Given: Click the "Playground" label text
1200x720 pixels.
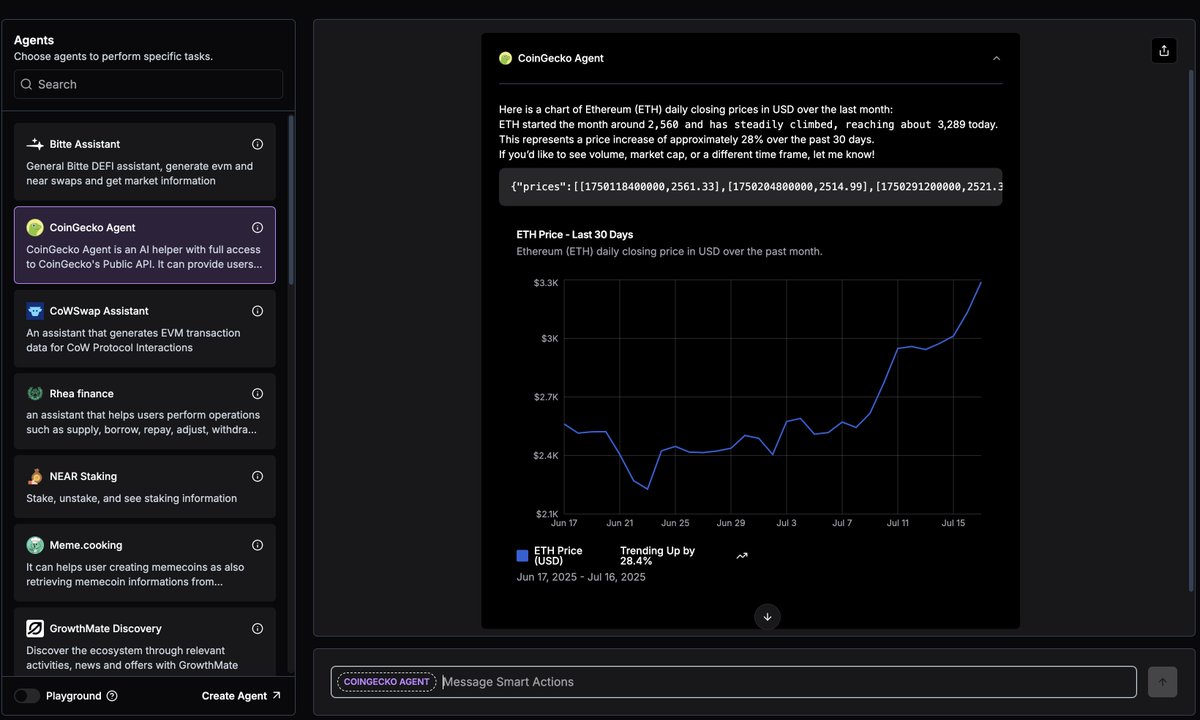Looking at the screenshot, I should coord(74,696).
